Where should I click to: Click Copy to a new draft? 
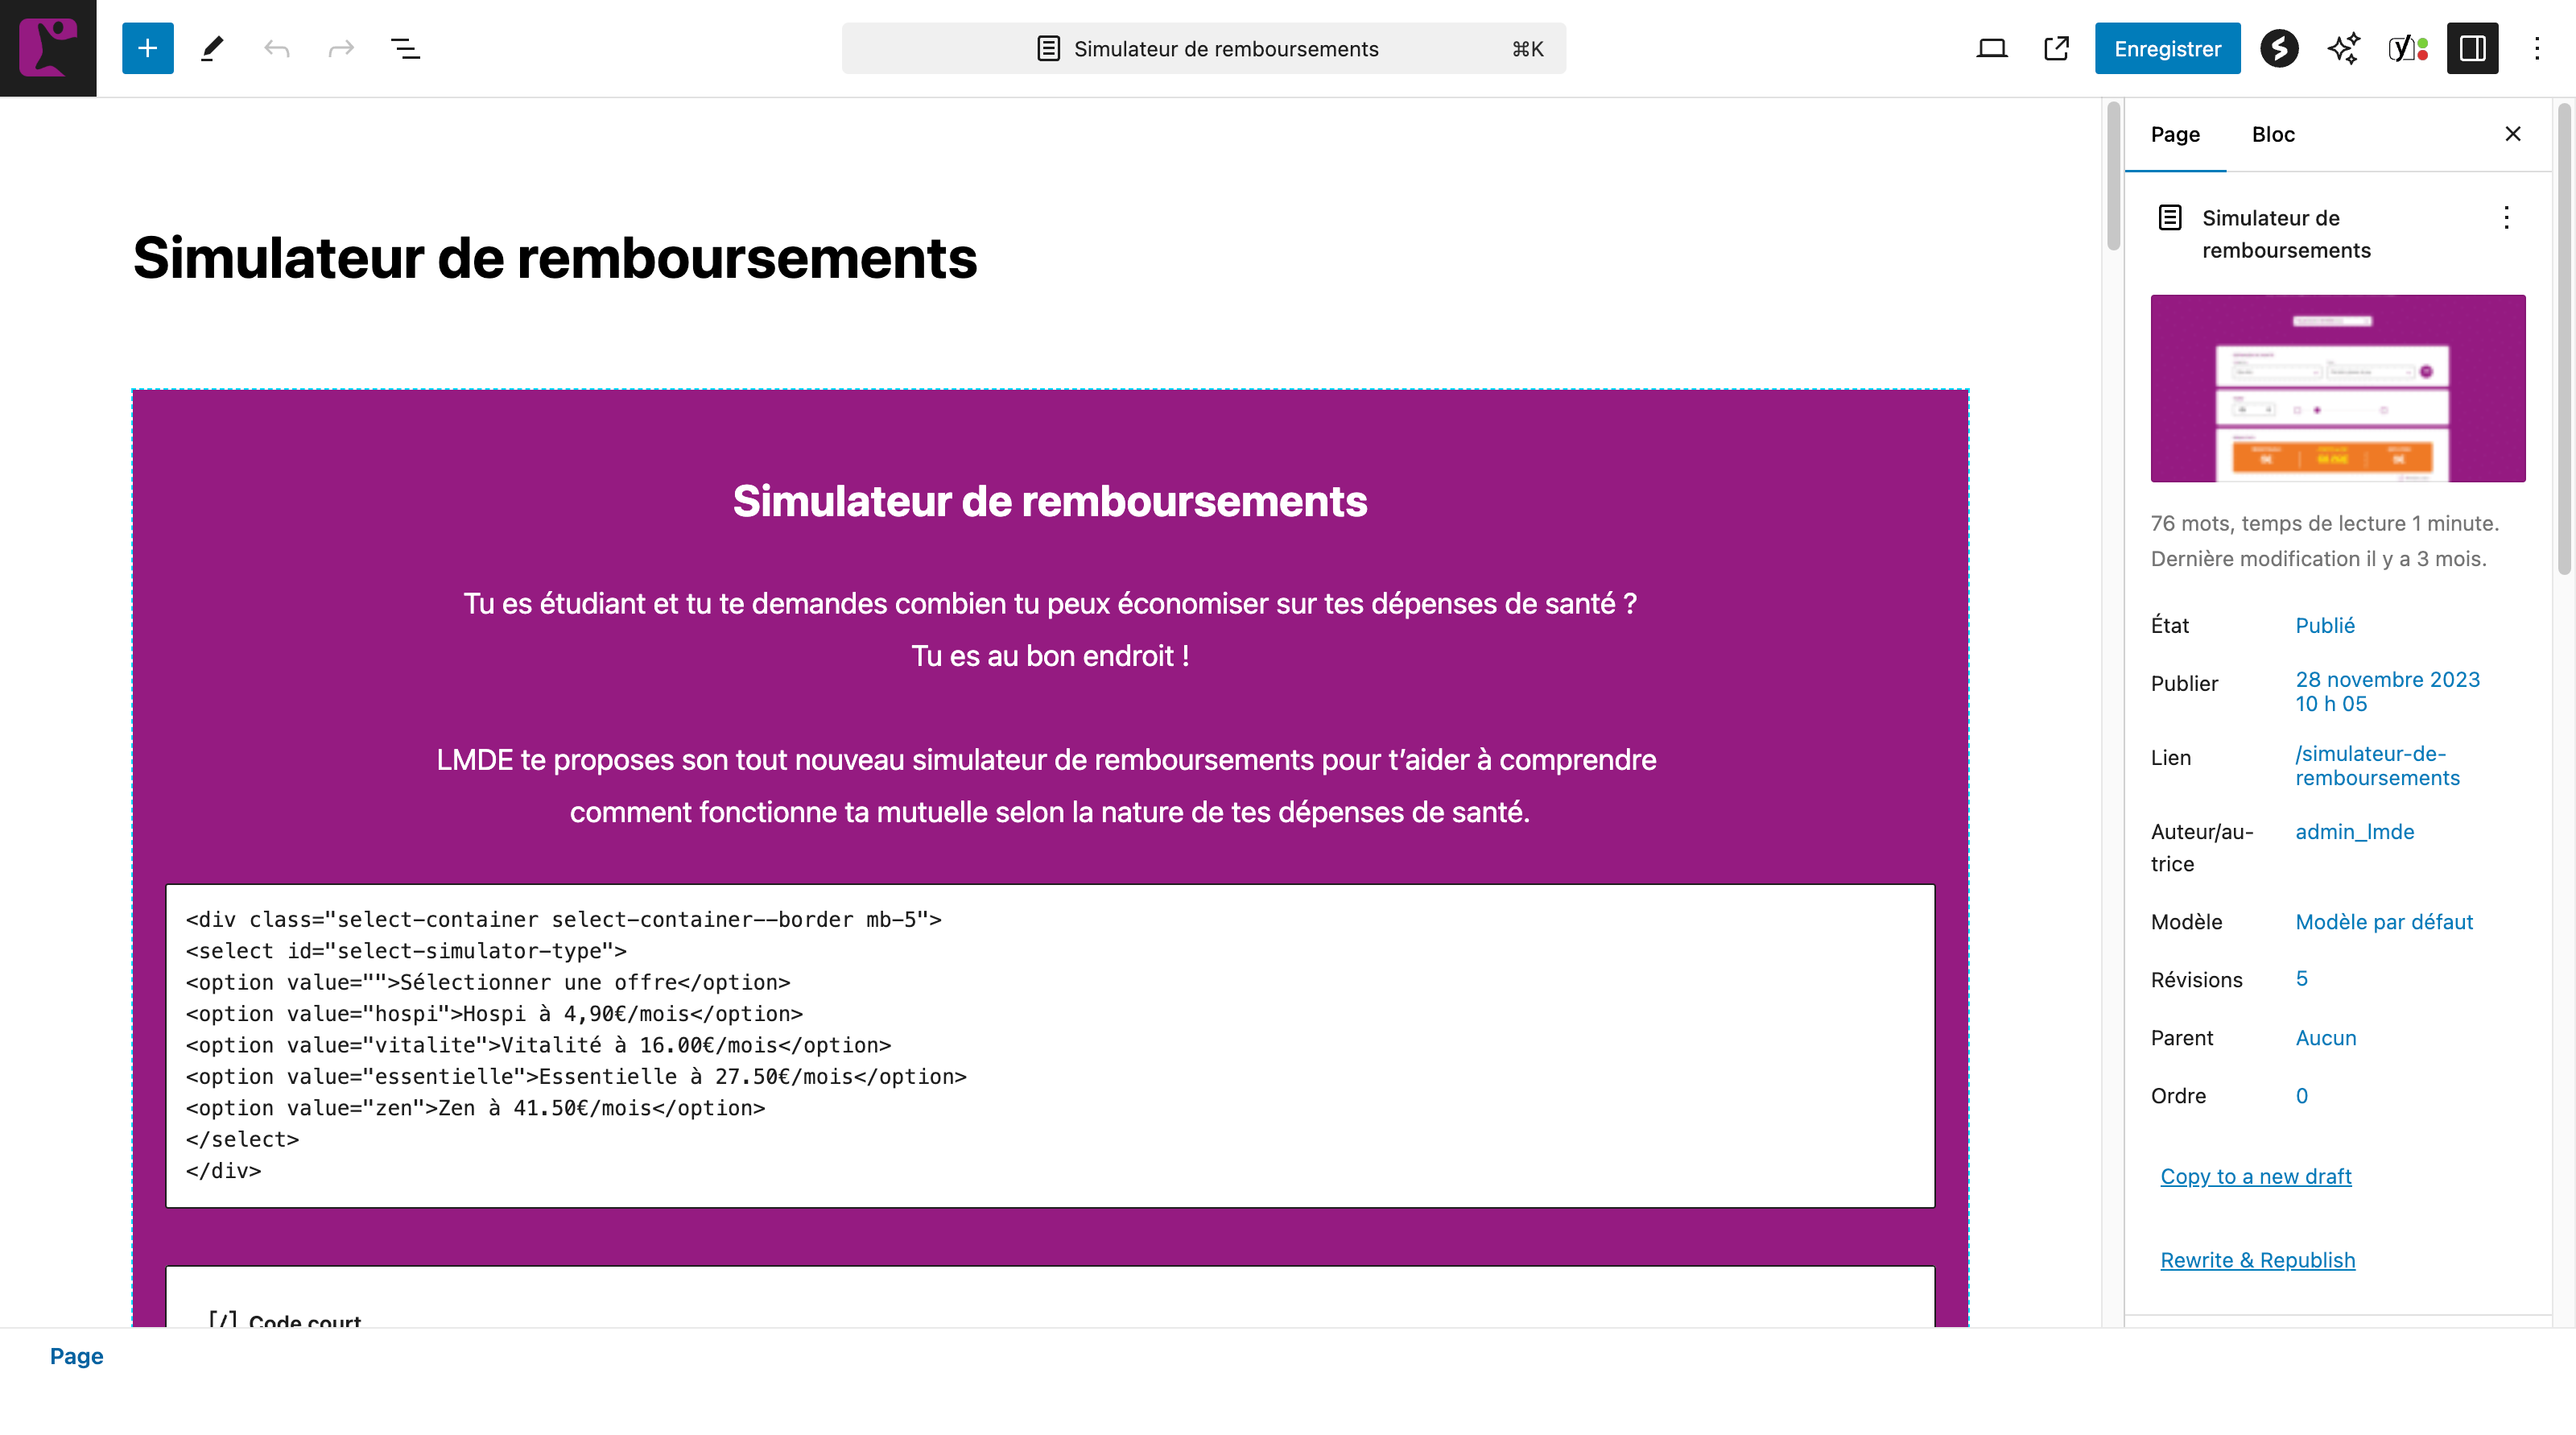2256,1176
